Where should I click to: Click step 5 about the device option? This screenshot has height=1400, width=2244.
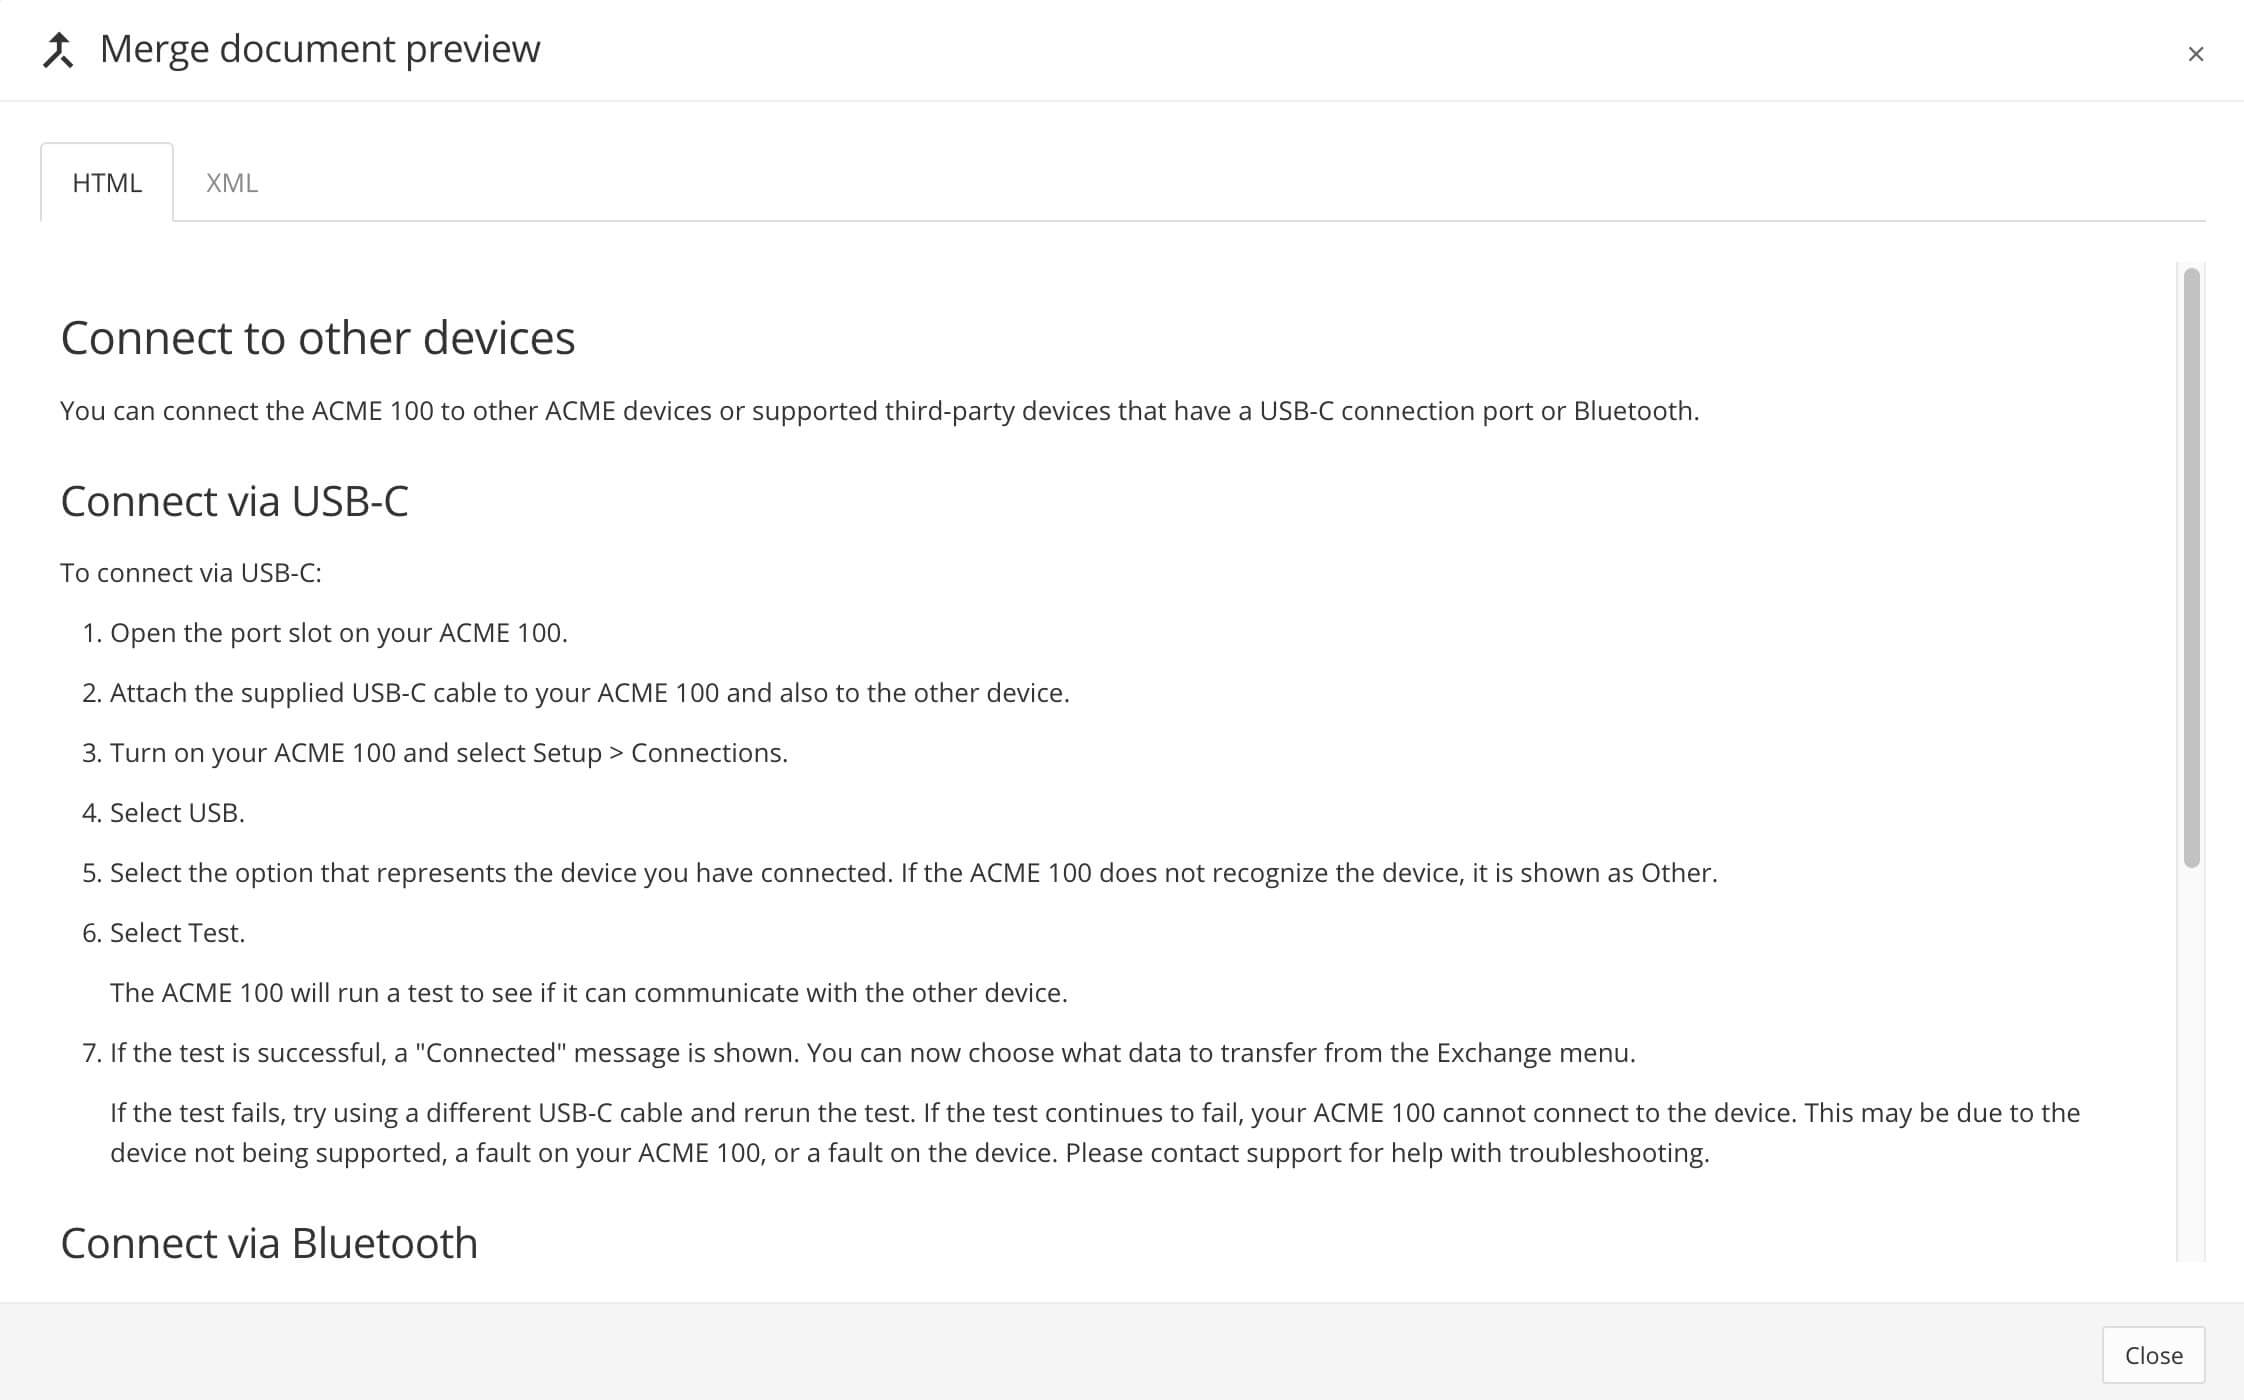pos(913,873)
